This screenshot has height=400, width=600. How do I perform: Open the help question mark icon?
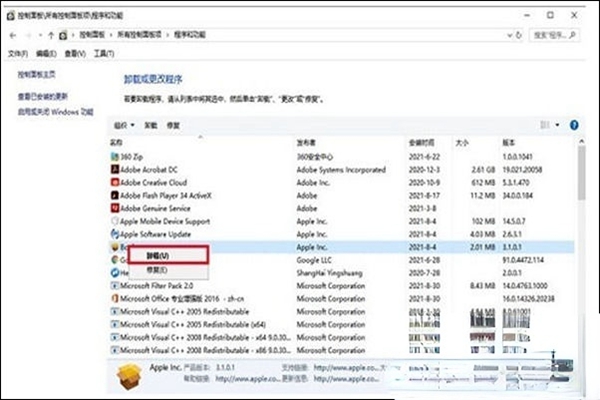click(x=574, y=125)
